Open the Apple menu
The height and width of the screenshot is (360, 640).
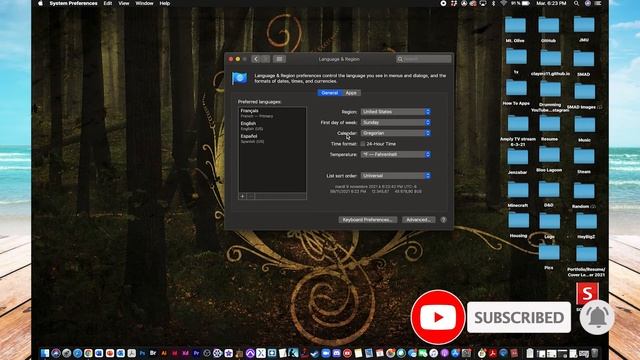coord(40,3)
